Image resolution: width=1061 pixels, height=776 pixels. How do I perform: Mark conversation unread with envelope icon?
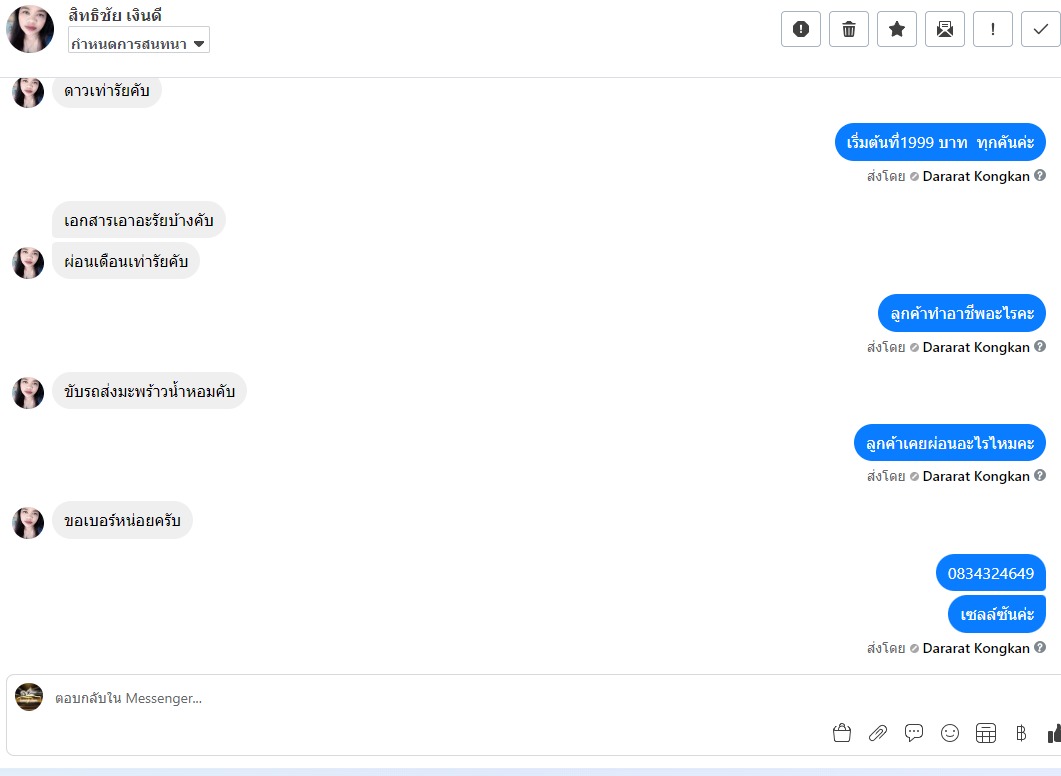[x=945, y=29]
